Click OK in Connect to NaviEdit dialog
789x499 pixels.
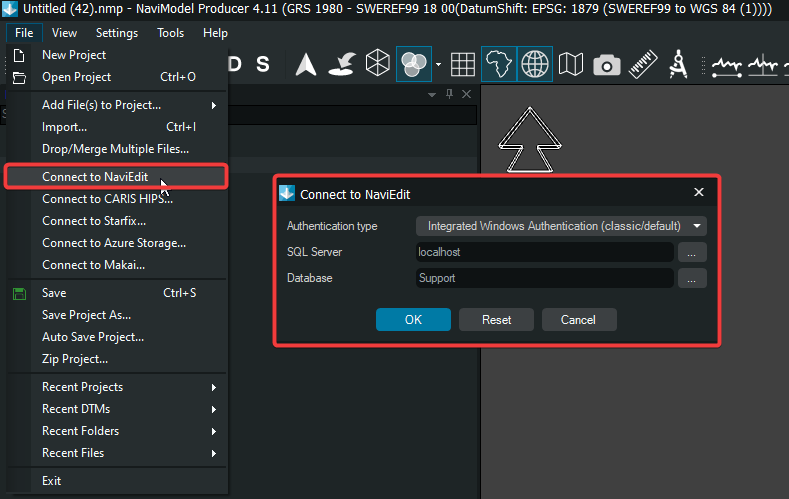pos(413,320)
